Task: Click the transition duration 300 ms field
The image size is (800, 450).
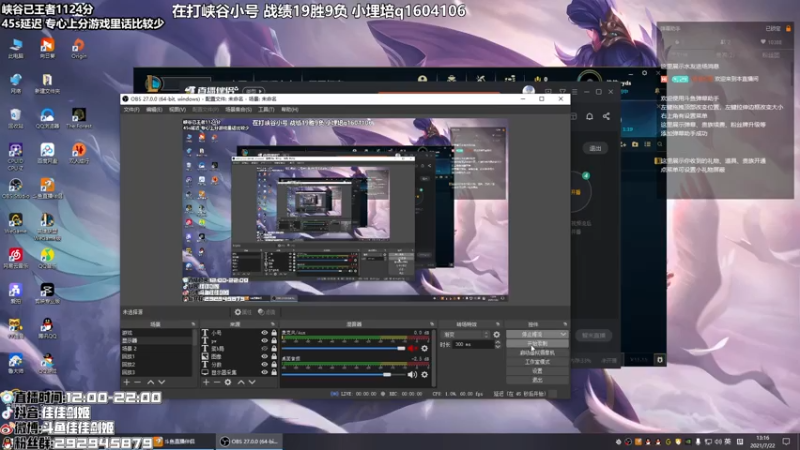Action: (x=474, y=344)
